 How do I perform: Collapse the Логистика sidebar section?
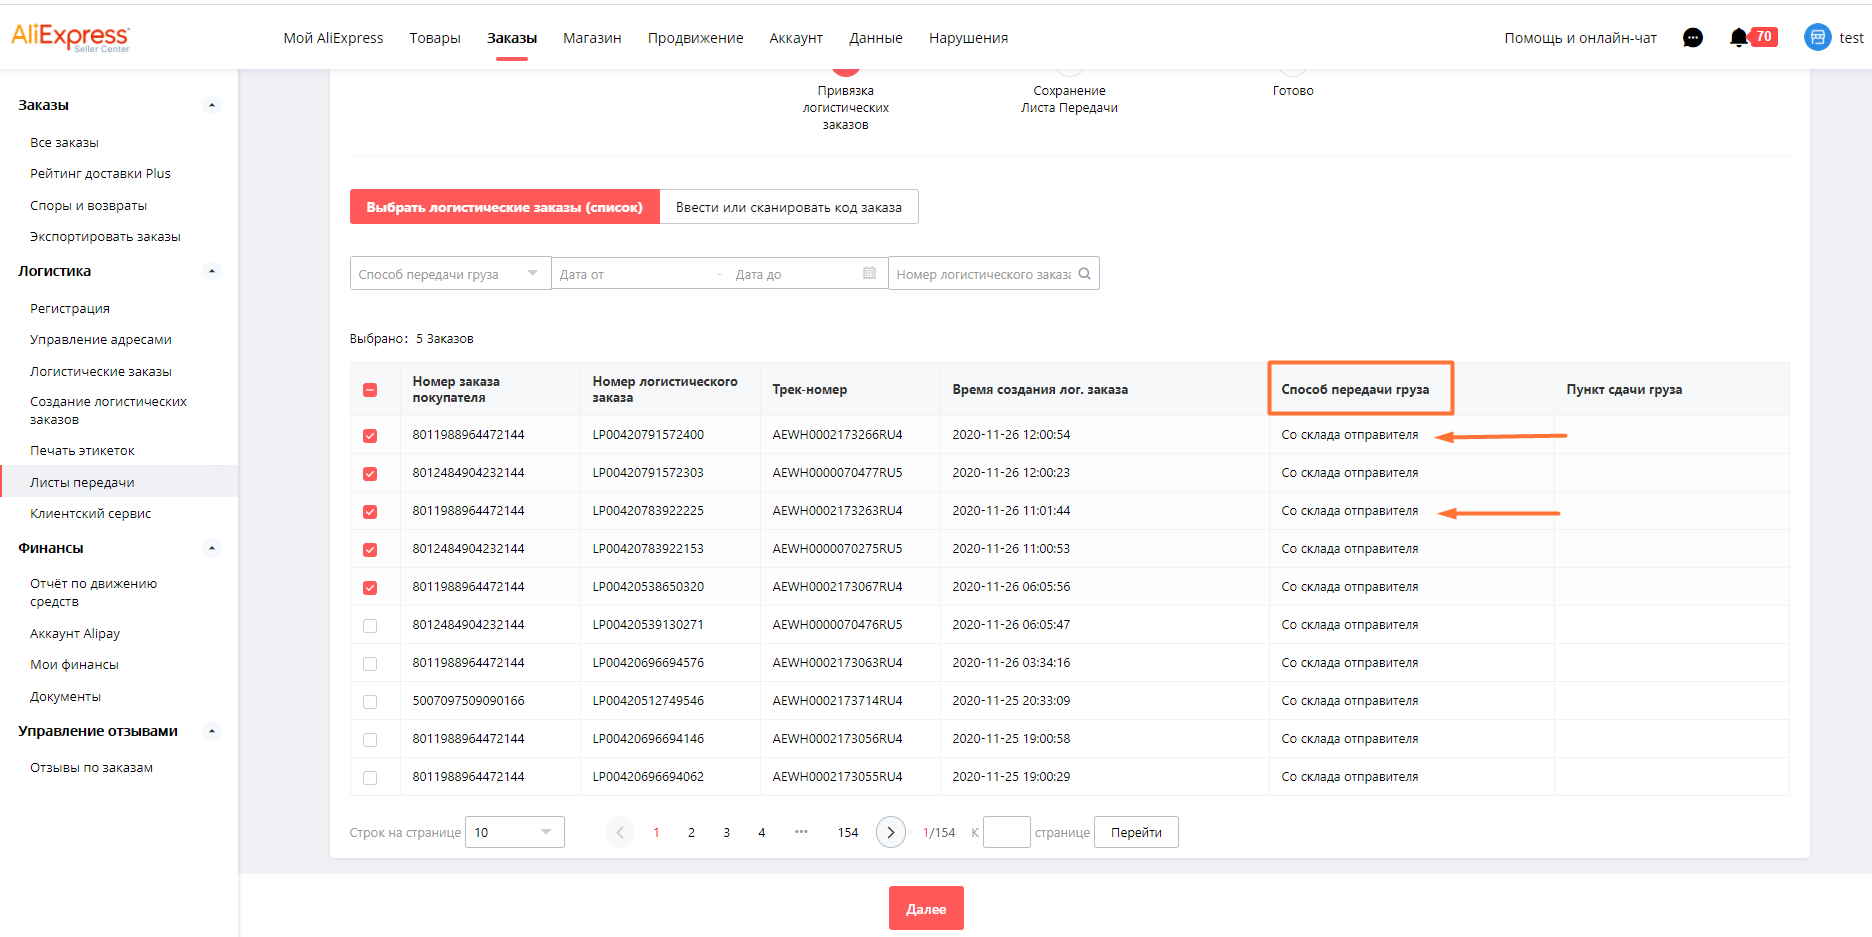pos(211,271)
